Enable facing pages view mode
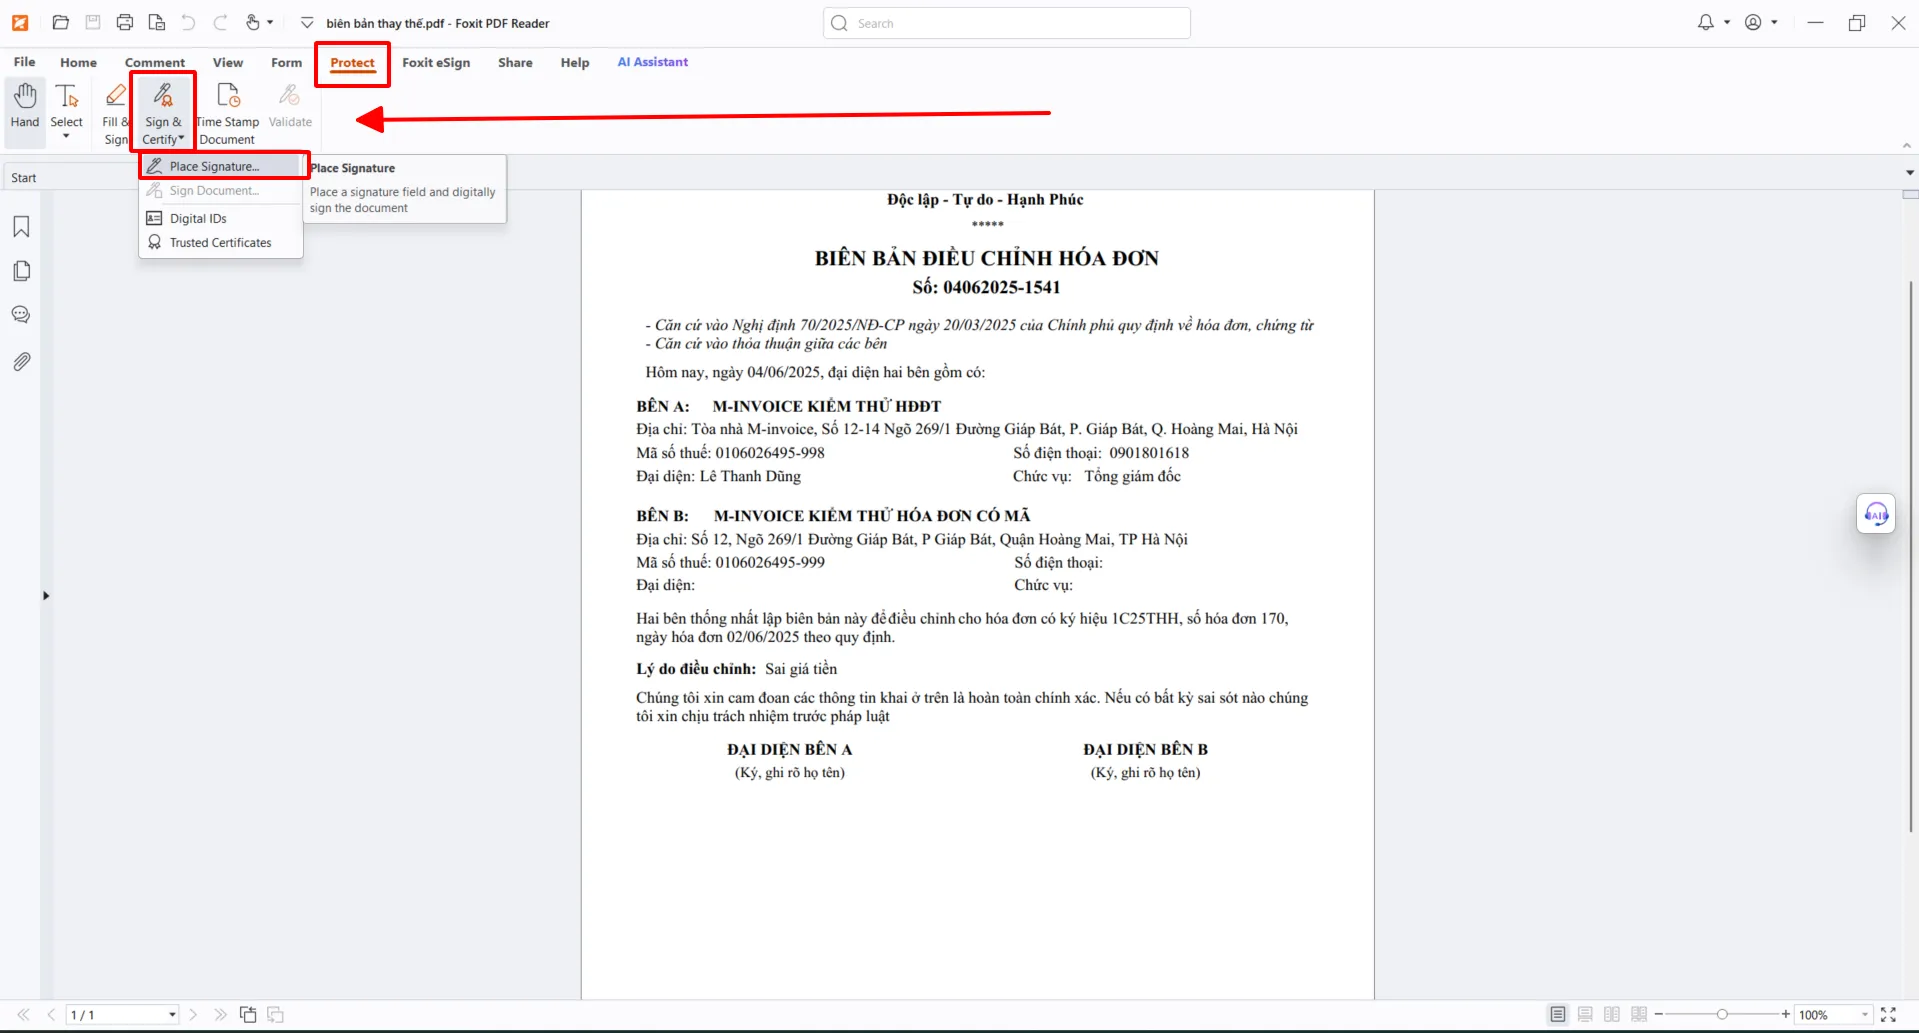The height and width of the screenshot is (1033, 1919). pos(1612,1015)
